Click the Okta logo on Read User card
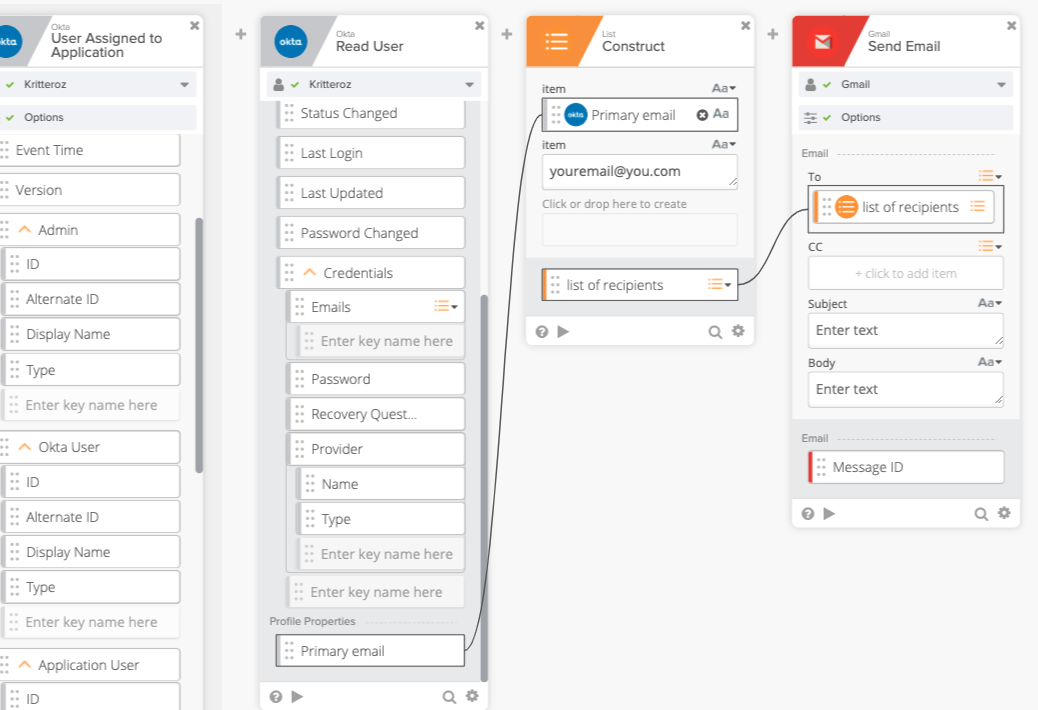 (290, 42)
